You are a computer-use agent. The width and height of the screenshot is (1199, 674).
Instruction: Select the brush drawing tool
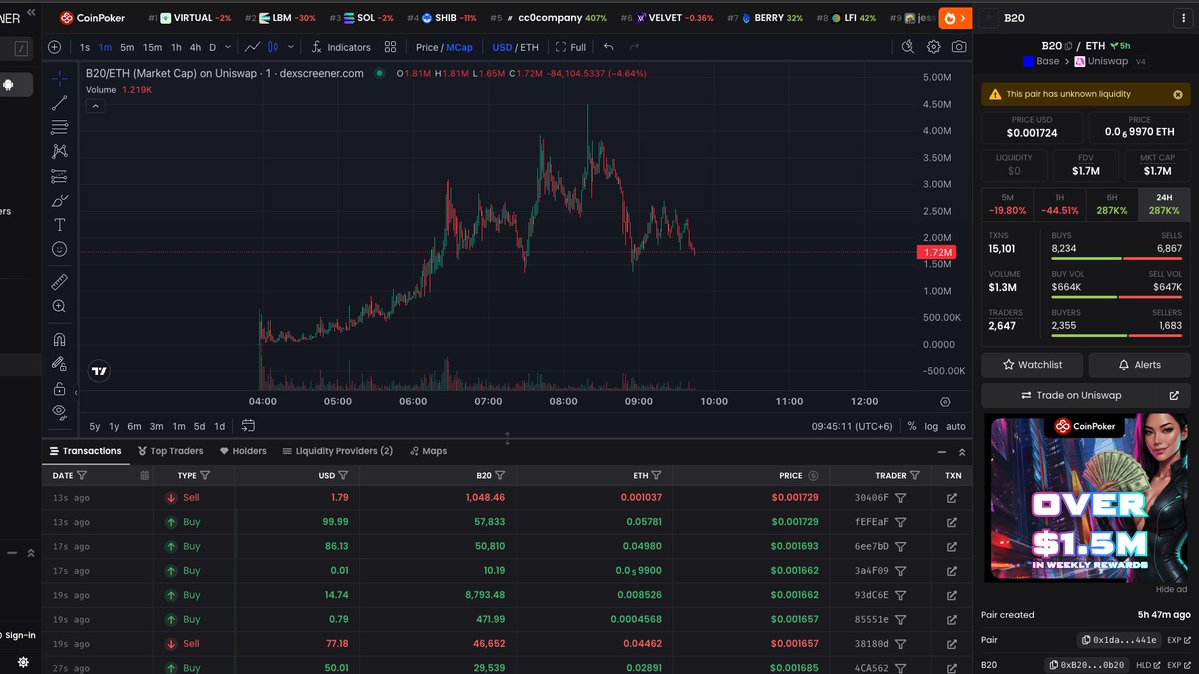pyautogui.click(x=60, y=200)
